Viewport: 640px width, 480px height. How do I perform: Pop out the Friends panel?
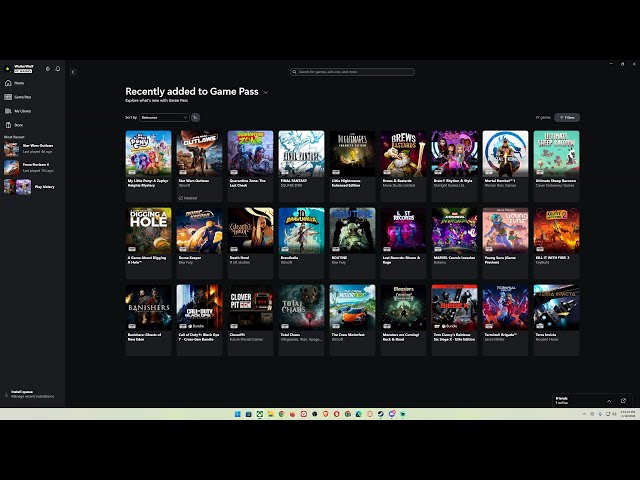click(x=623, y=401)
